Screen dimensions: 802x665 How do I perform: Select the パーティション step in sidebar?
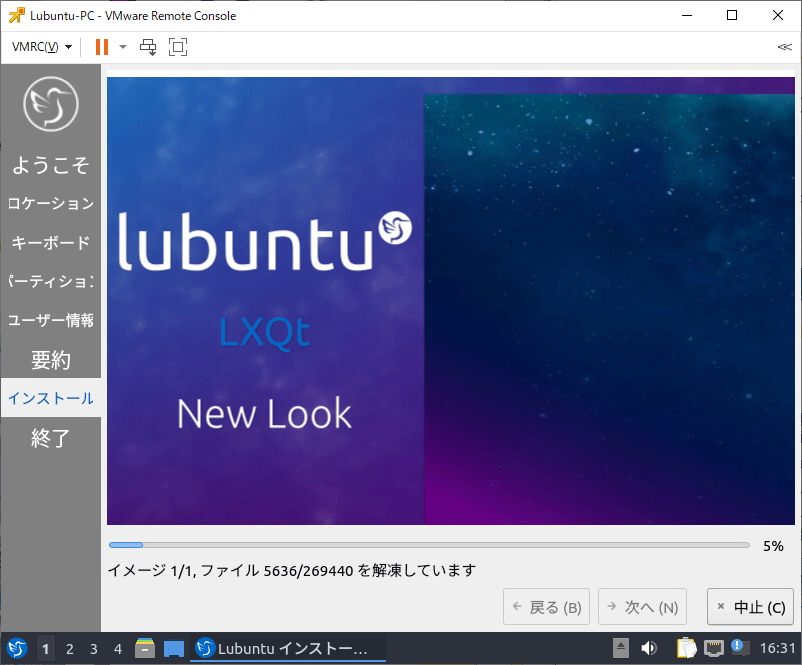[x=51, y=281]
